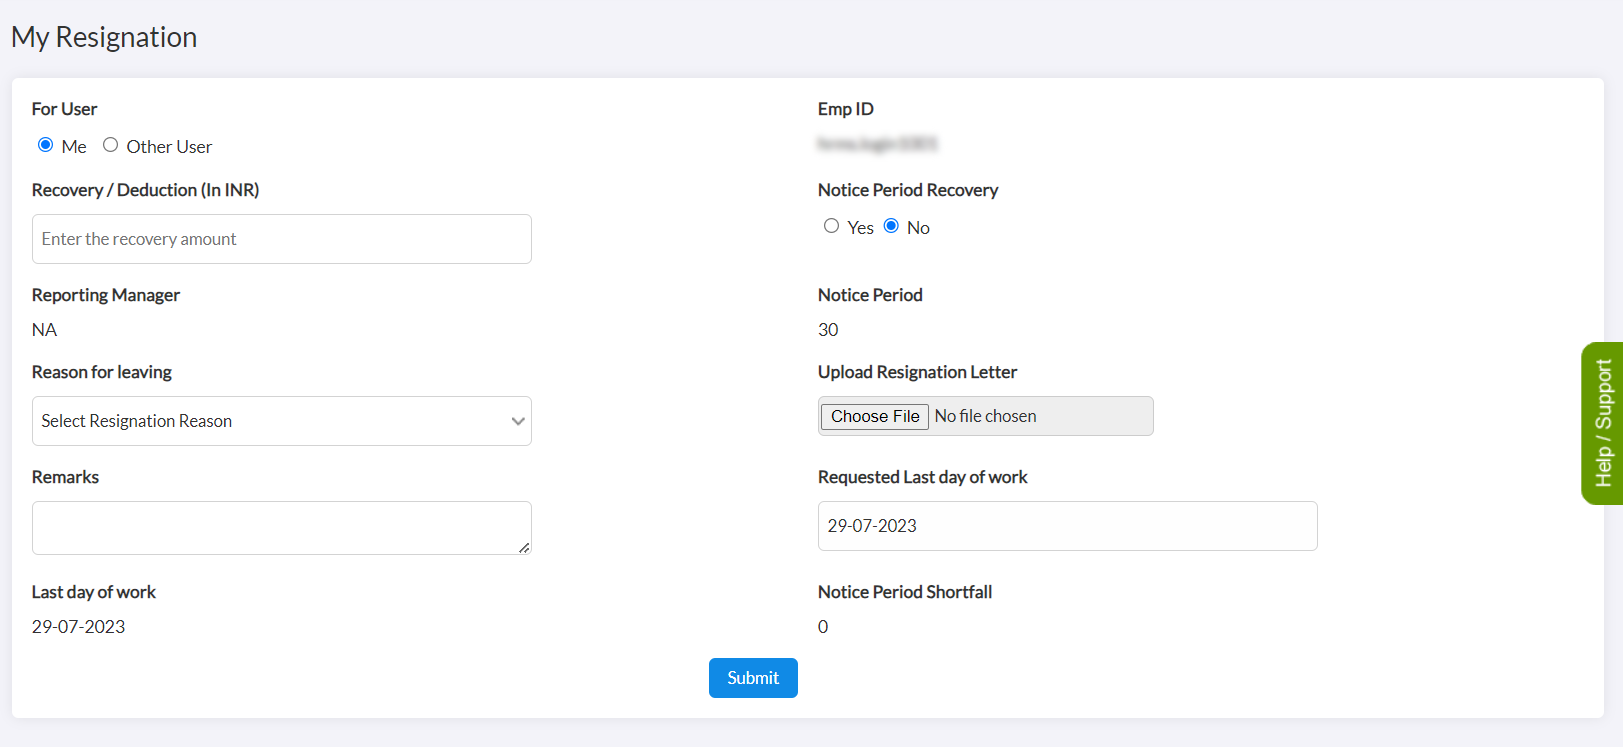1623x747 pixels.
Task: Click the Choose File button
Action: point(875,416)
